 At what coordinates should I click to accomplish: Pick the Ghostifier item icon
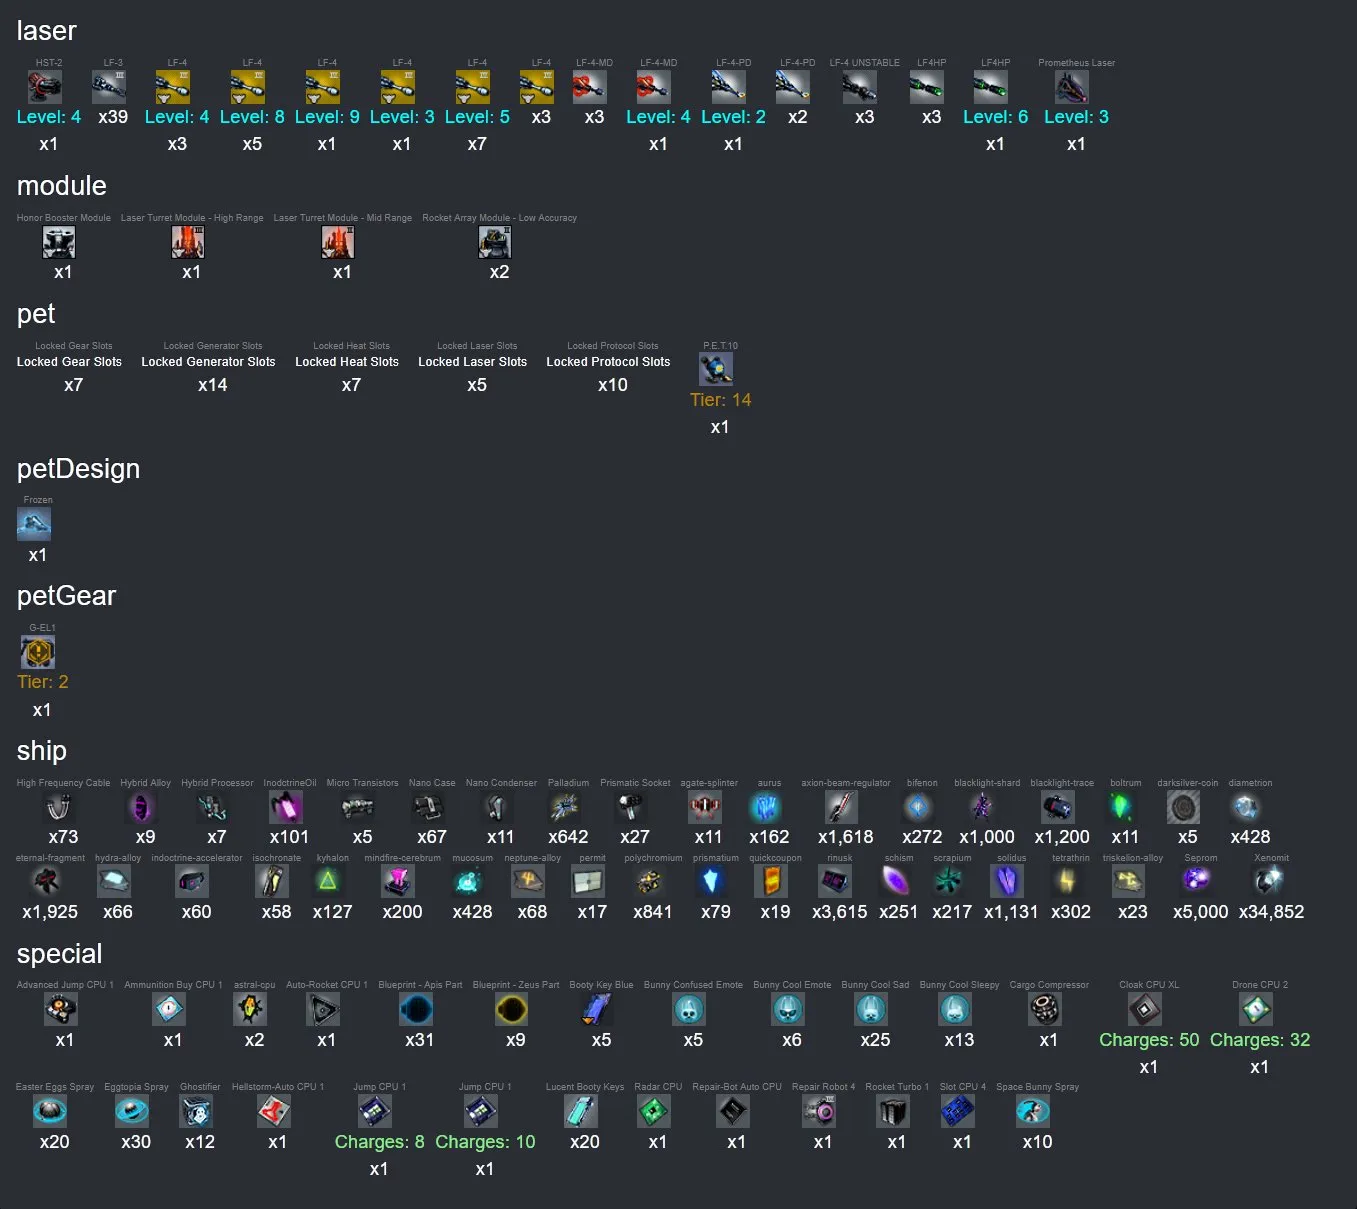(x=196, y=1111)
